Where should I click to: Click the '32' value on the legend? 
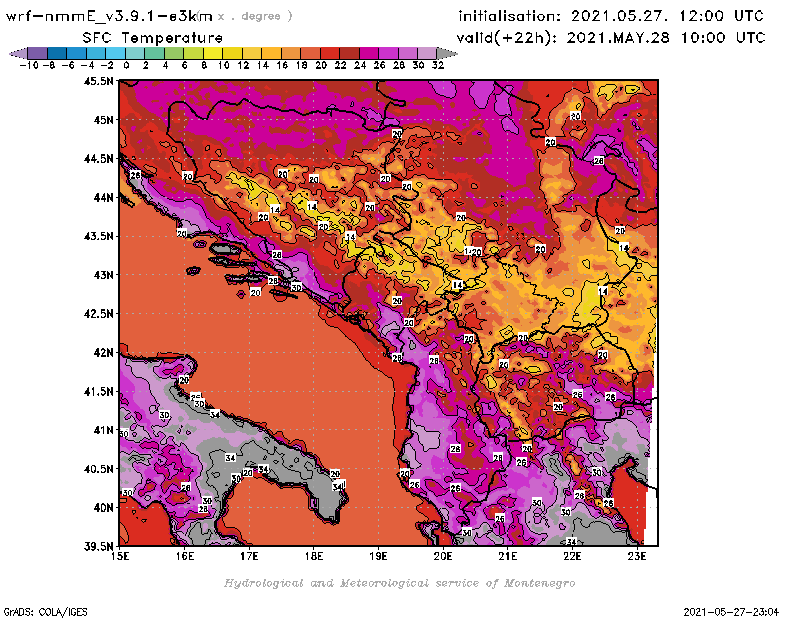pyautogui.click(x=438, y=65)
